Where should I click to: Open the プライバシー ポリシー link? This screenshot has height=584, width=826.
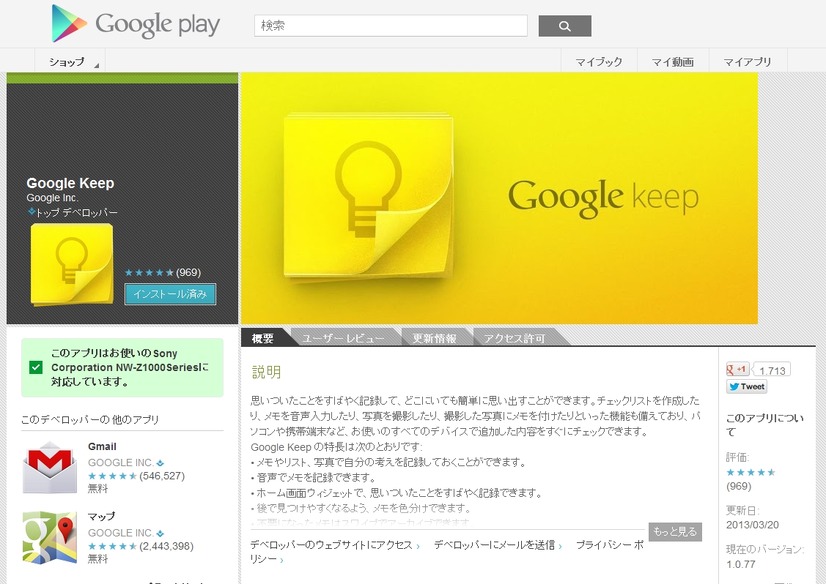point(609,545)
